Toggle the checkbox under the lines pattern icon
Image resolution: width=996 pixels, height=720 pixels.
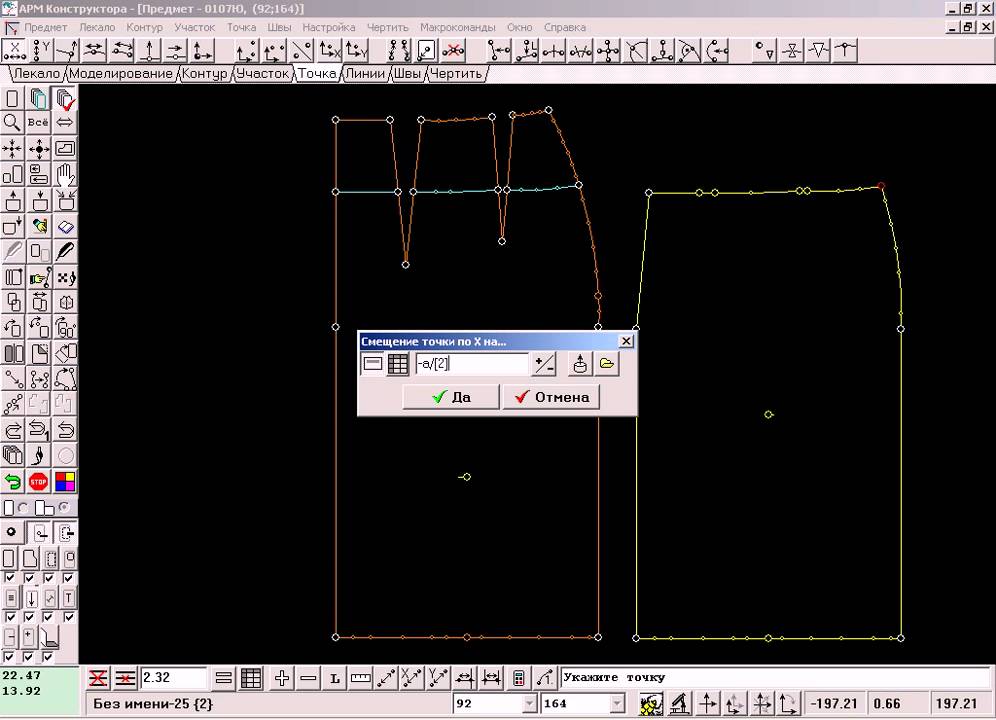click(x=10, y=617)
